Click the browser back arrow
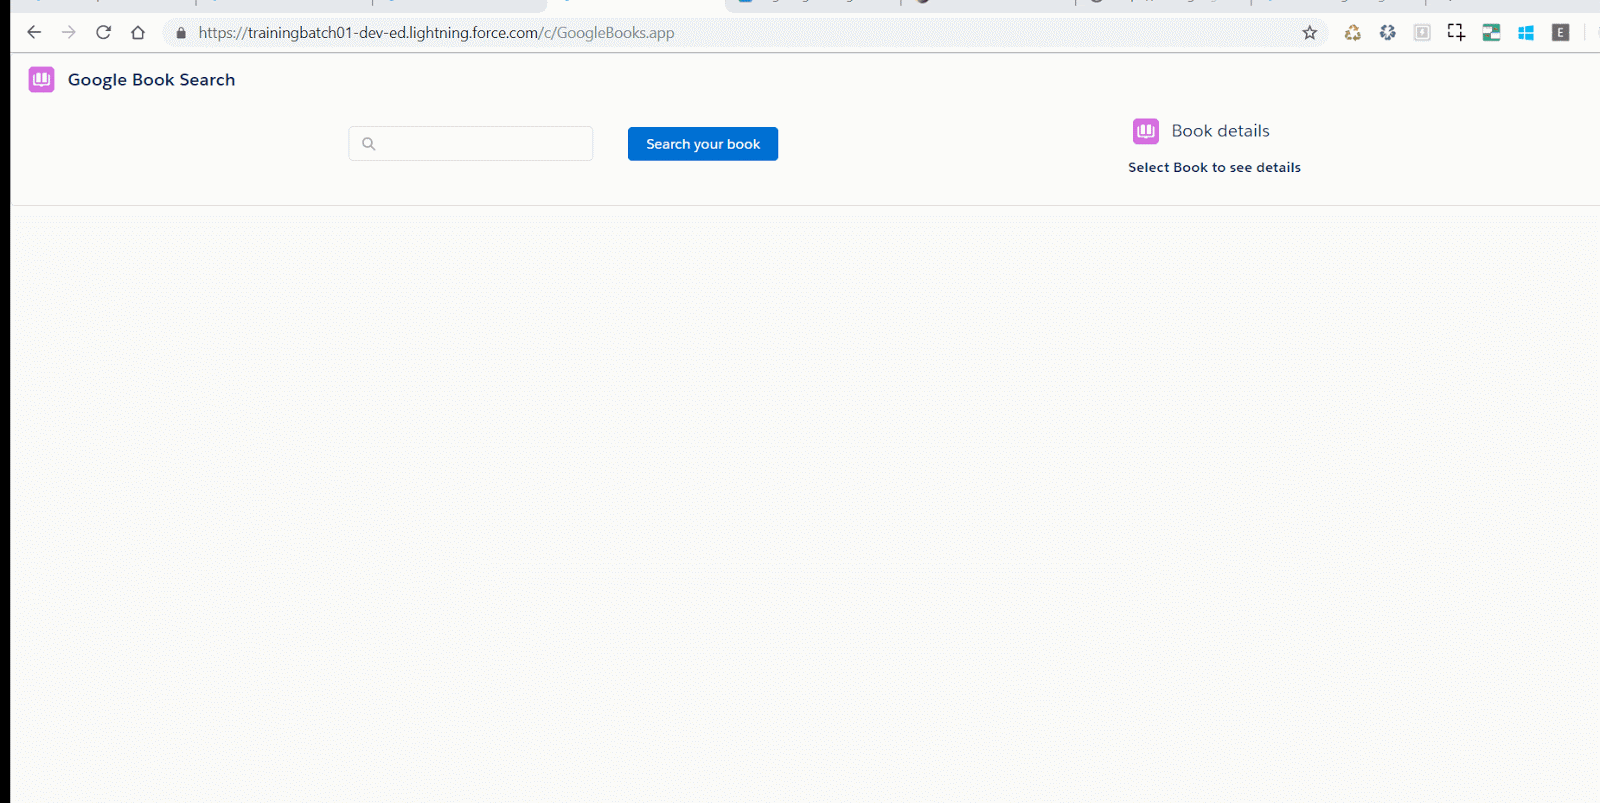 tap(34, 32)
